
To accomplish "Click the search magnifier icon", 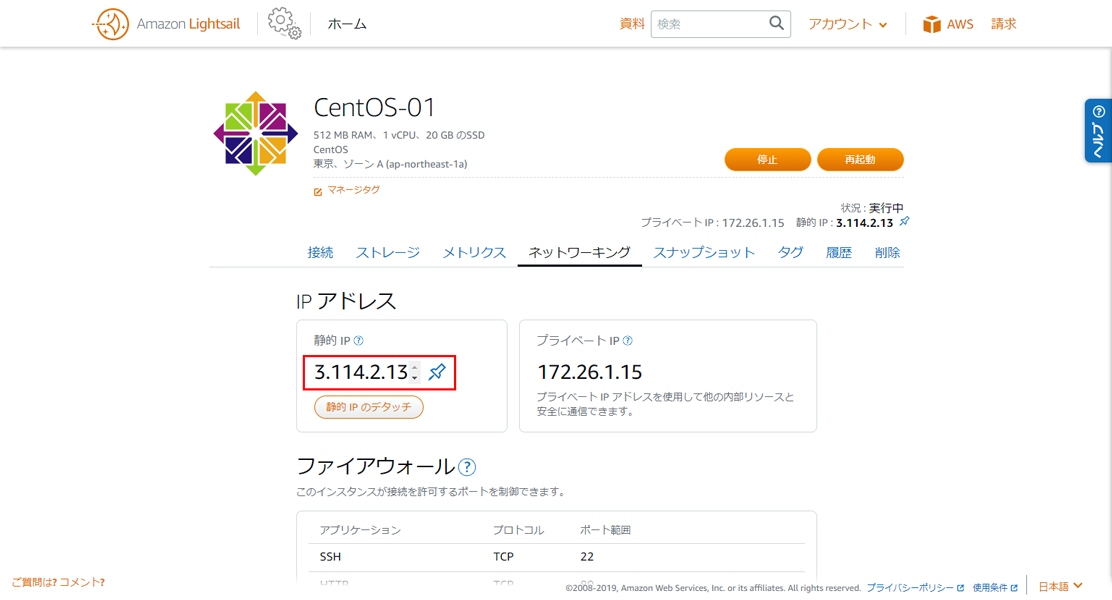I will tap(777, 23).
